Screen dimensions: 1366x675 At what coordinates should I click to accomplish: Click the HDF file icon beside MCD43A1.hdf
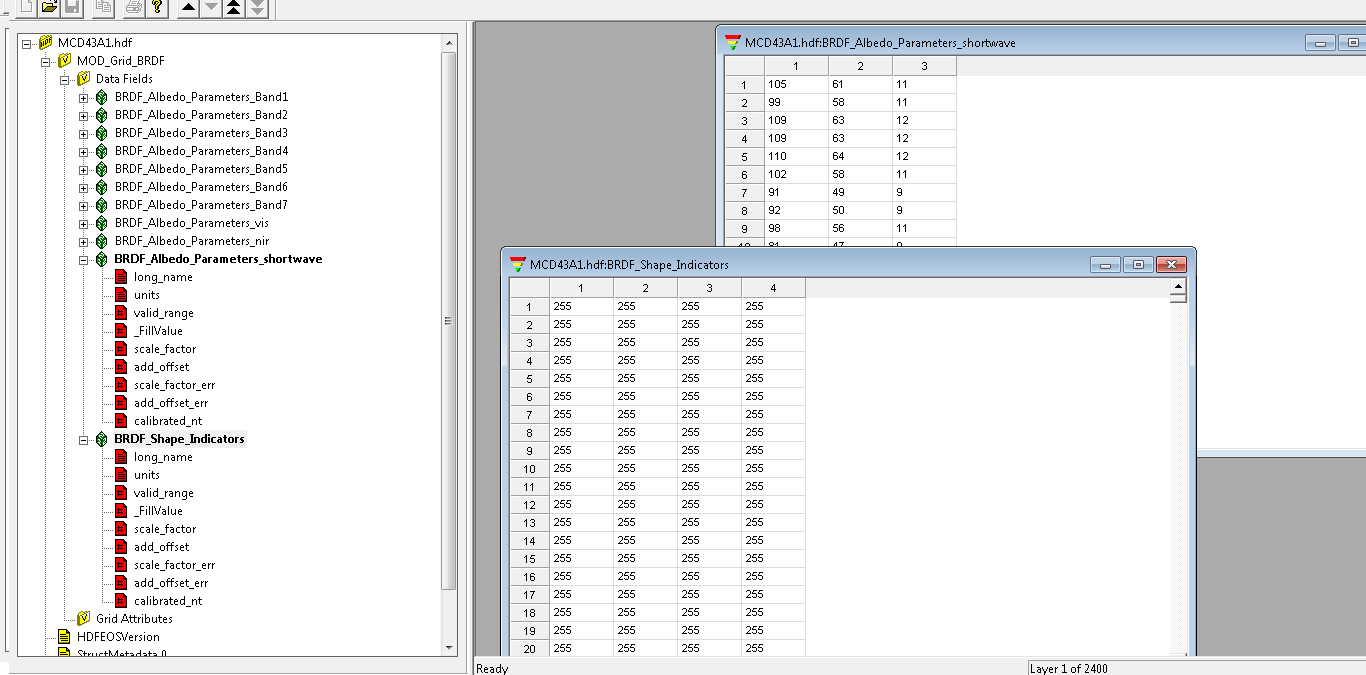pyautogui.click(x=44, y=43)
